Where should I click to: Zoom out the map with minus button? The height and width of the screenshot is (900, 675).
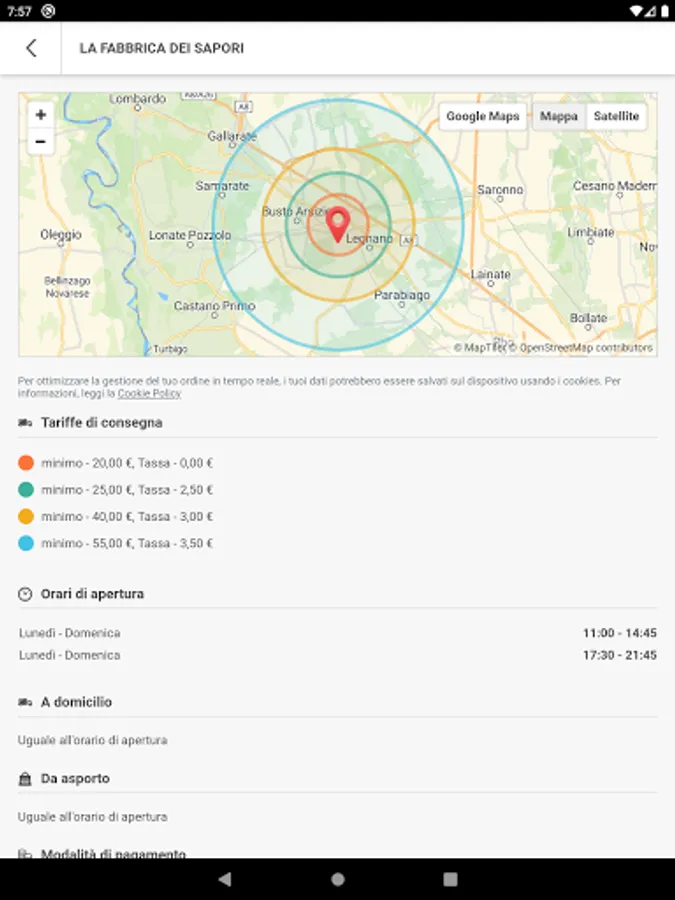coord(41,141)
